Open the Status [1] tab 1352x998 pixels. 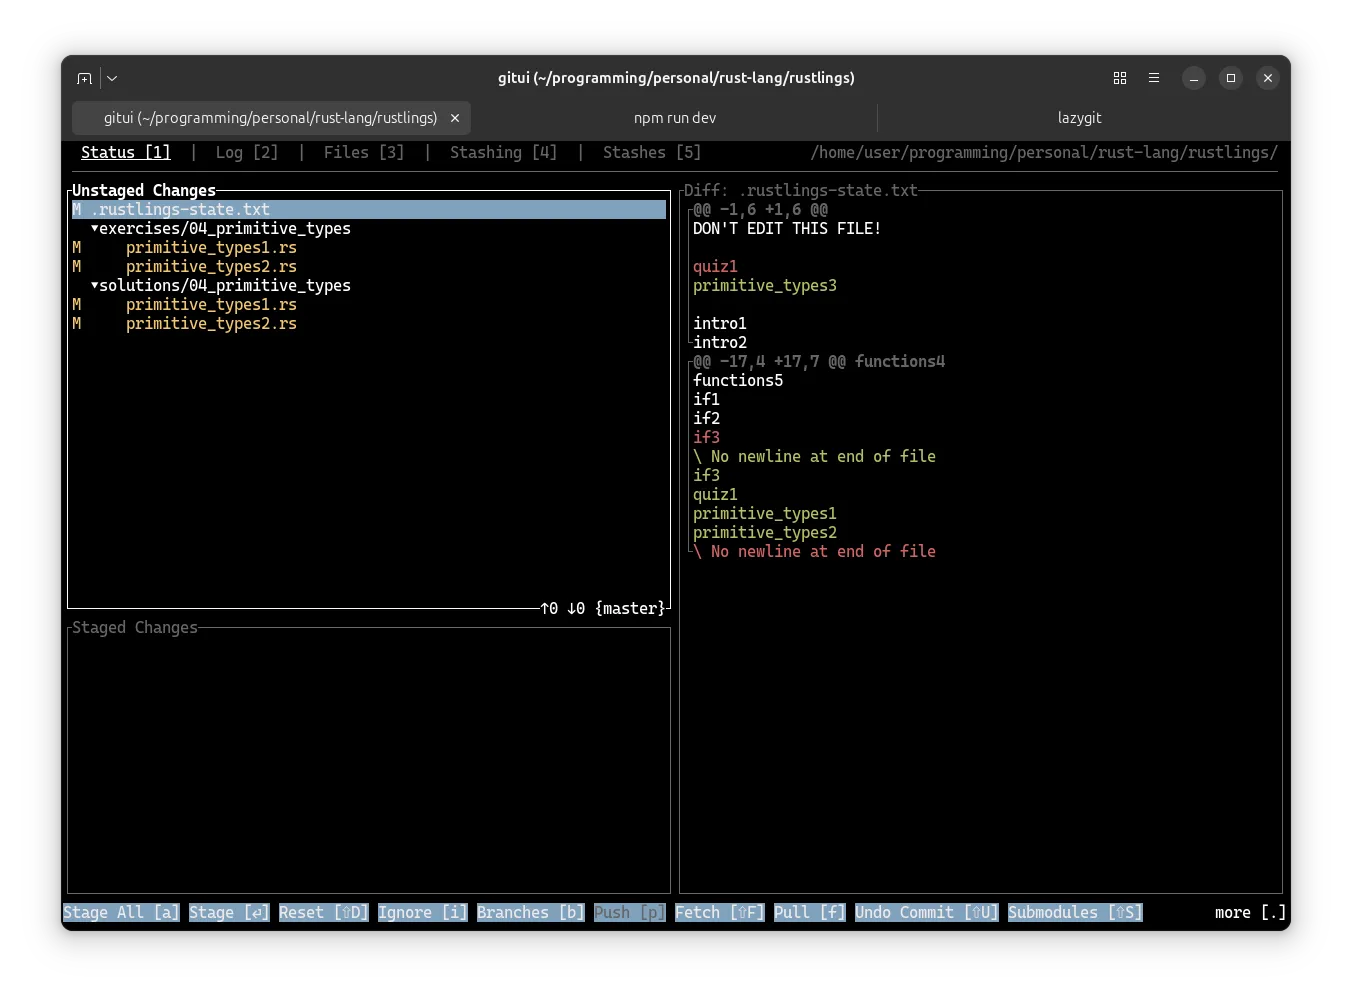coord(126,152)
